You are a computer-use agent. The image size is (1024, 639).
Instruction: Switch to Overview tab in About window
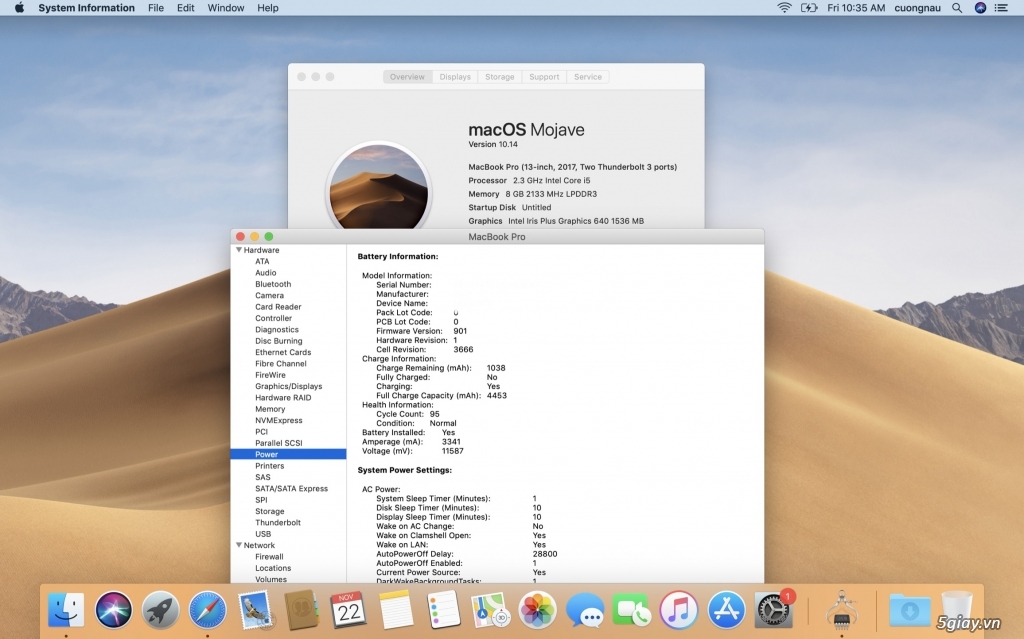pyautogui.click(x=407, y=76)
